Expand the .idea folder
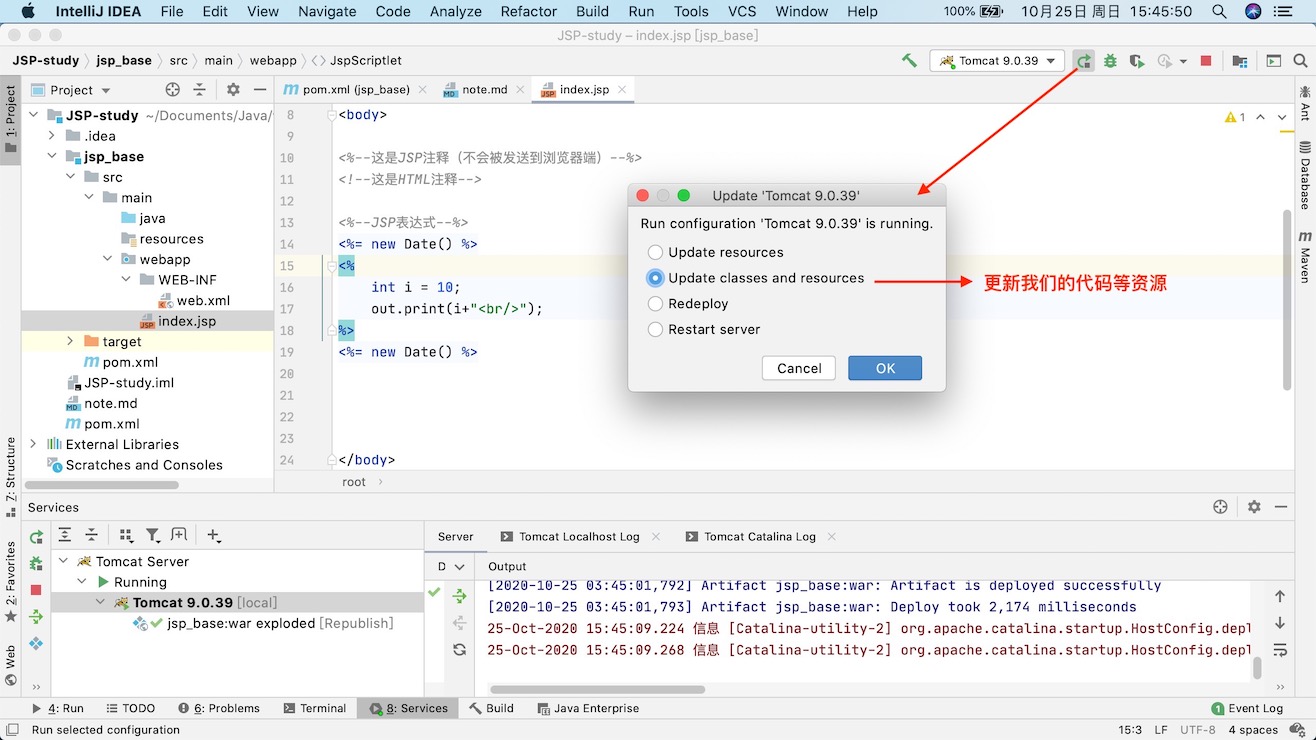 (51, 136)
